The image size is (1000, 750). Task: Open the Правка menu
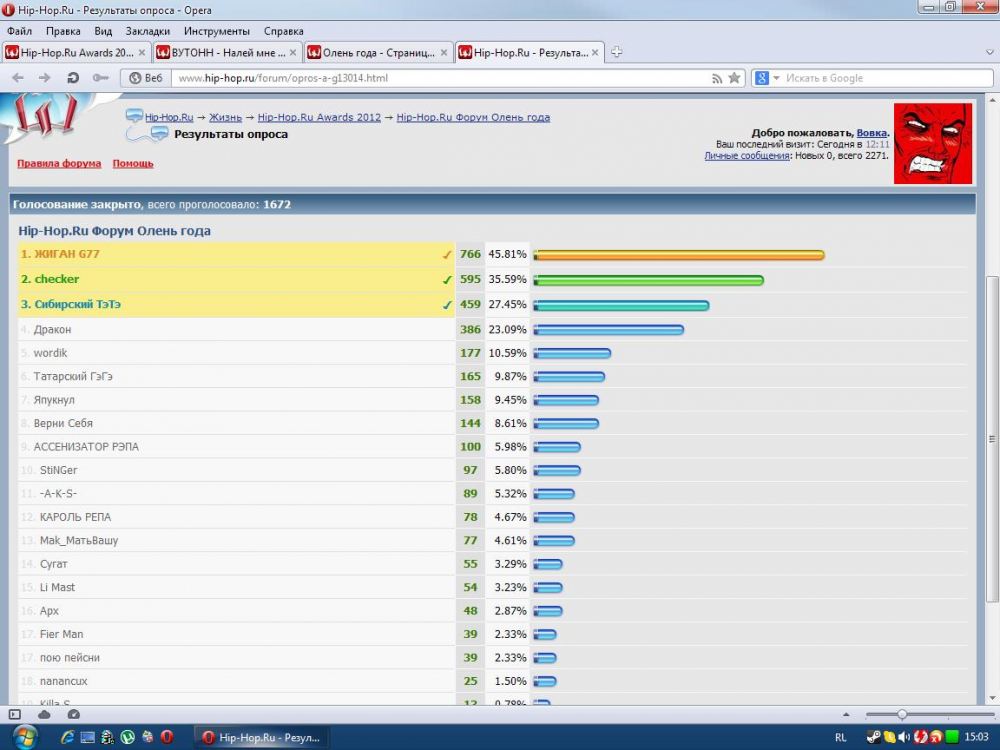[63, 31]
